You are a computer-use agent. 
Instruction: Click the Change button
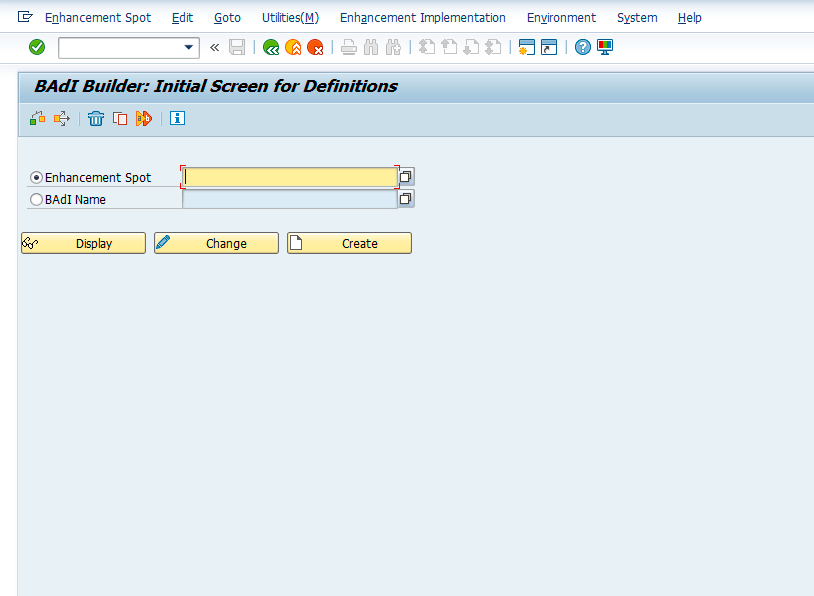216,243
